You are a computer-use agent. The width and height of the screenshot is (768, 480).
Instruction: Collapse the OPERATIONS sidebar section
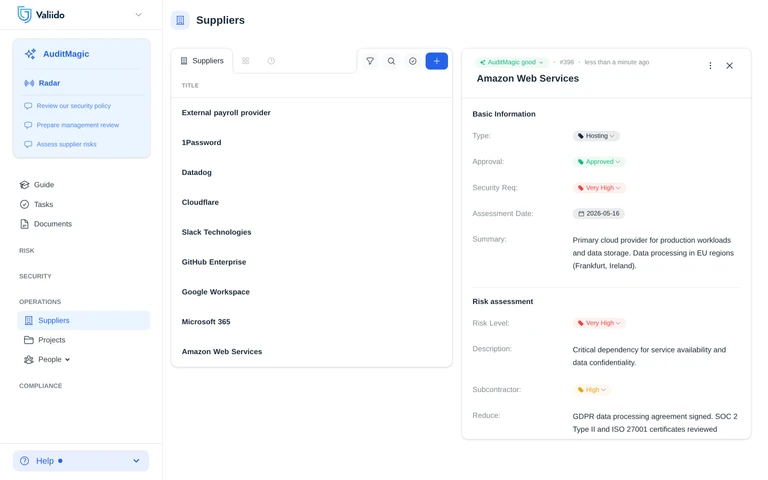point(40,302)
